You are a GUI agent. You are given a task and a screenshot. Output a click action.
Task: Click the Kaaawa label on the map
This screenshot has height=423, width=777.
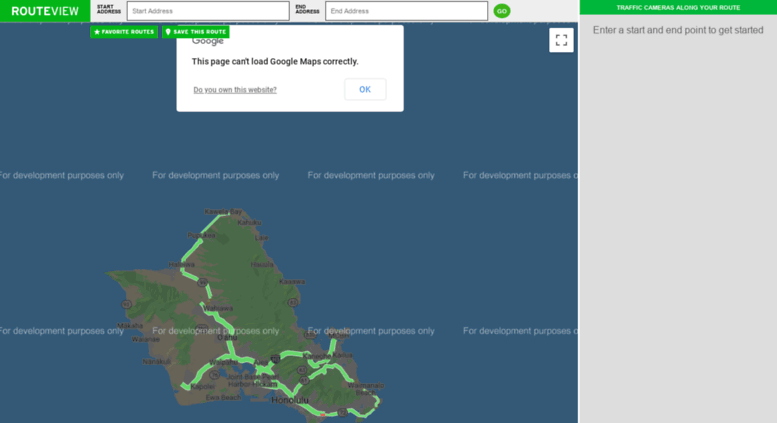(292, 281)
